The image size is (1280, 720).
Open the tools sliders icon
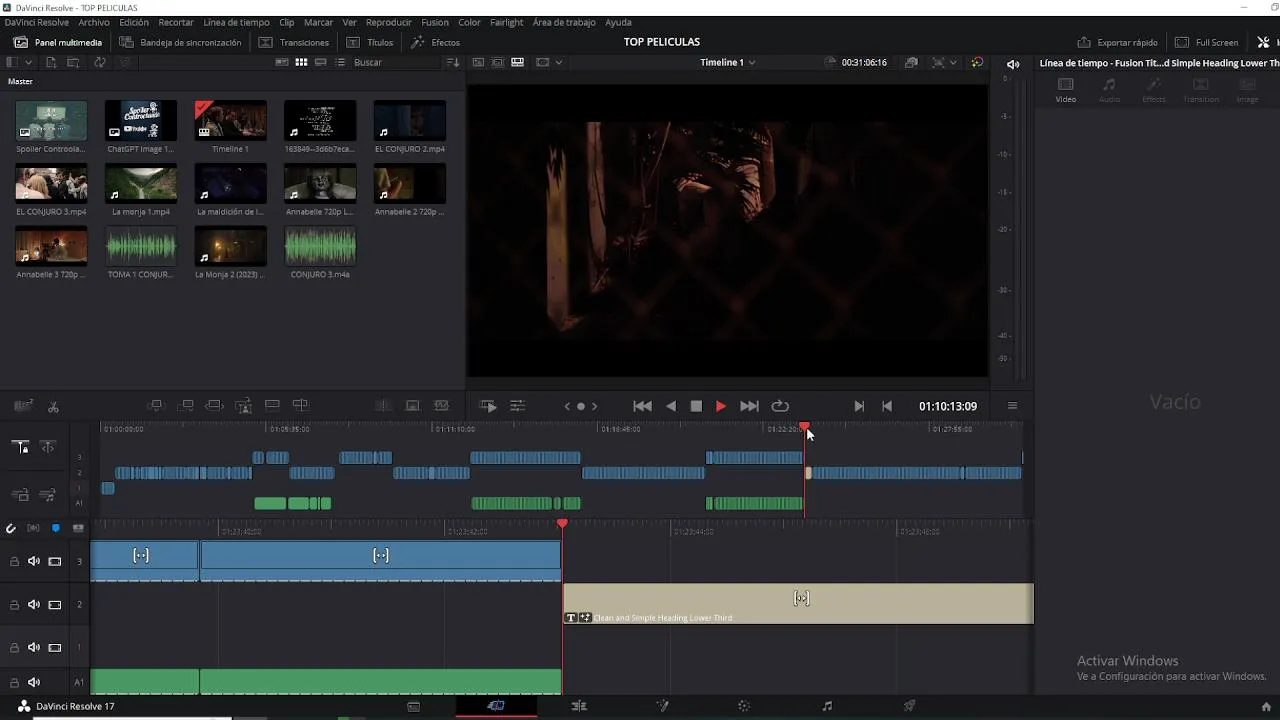click(x=517, y=406)
